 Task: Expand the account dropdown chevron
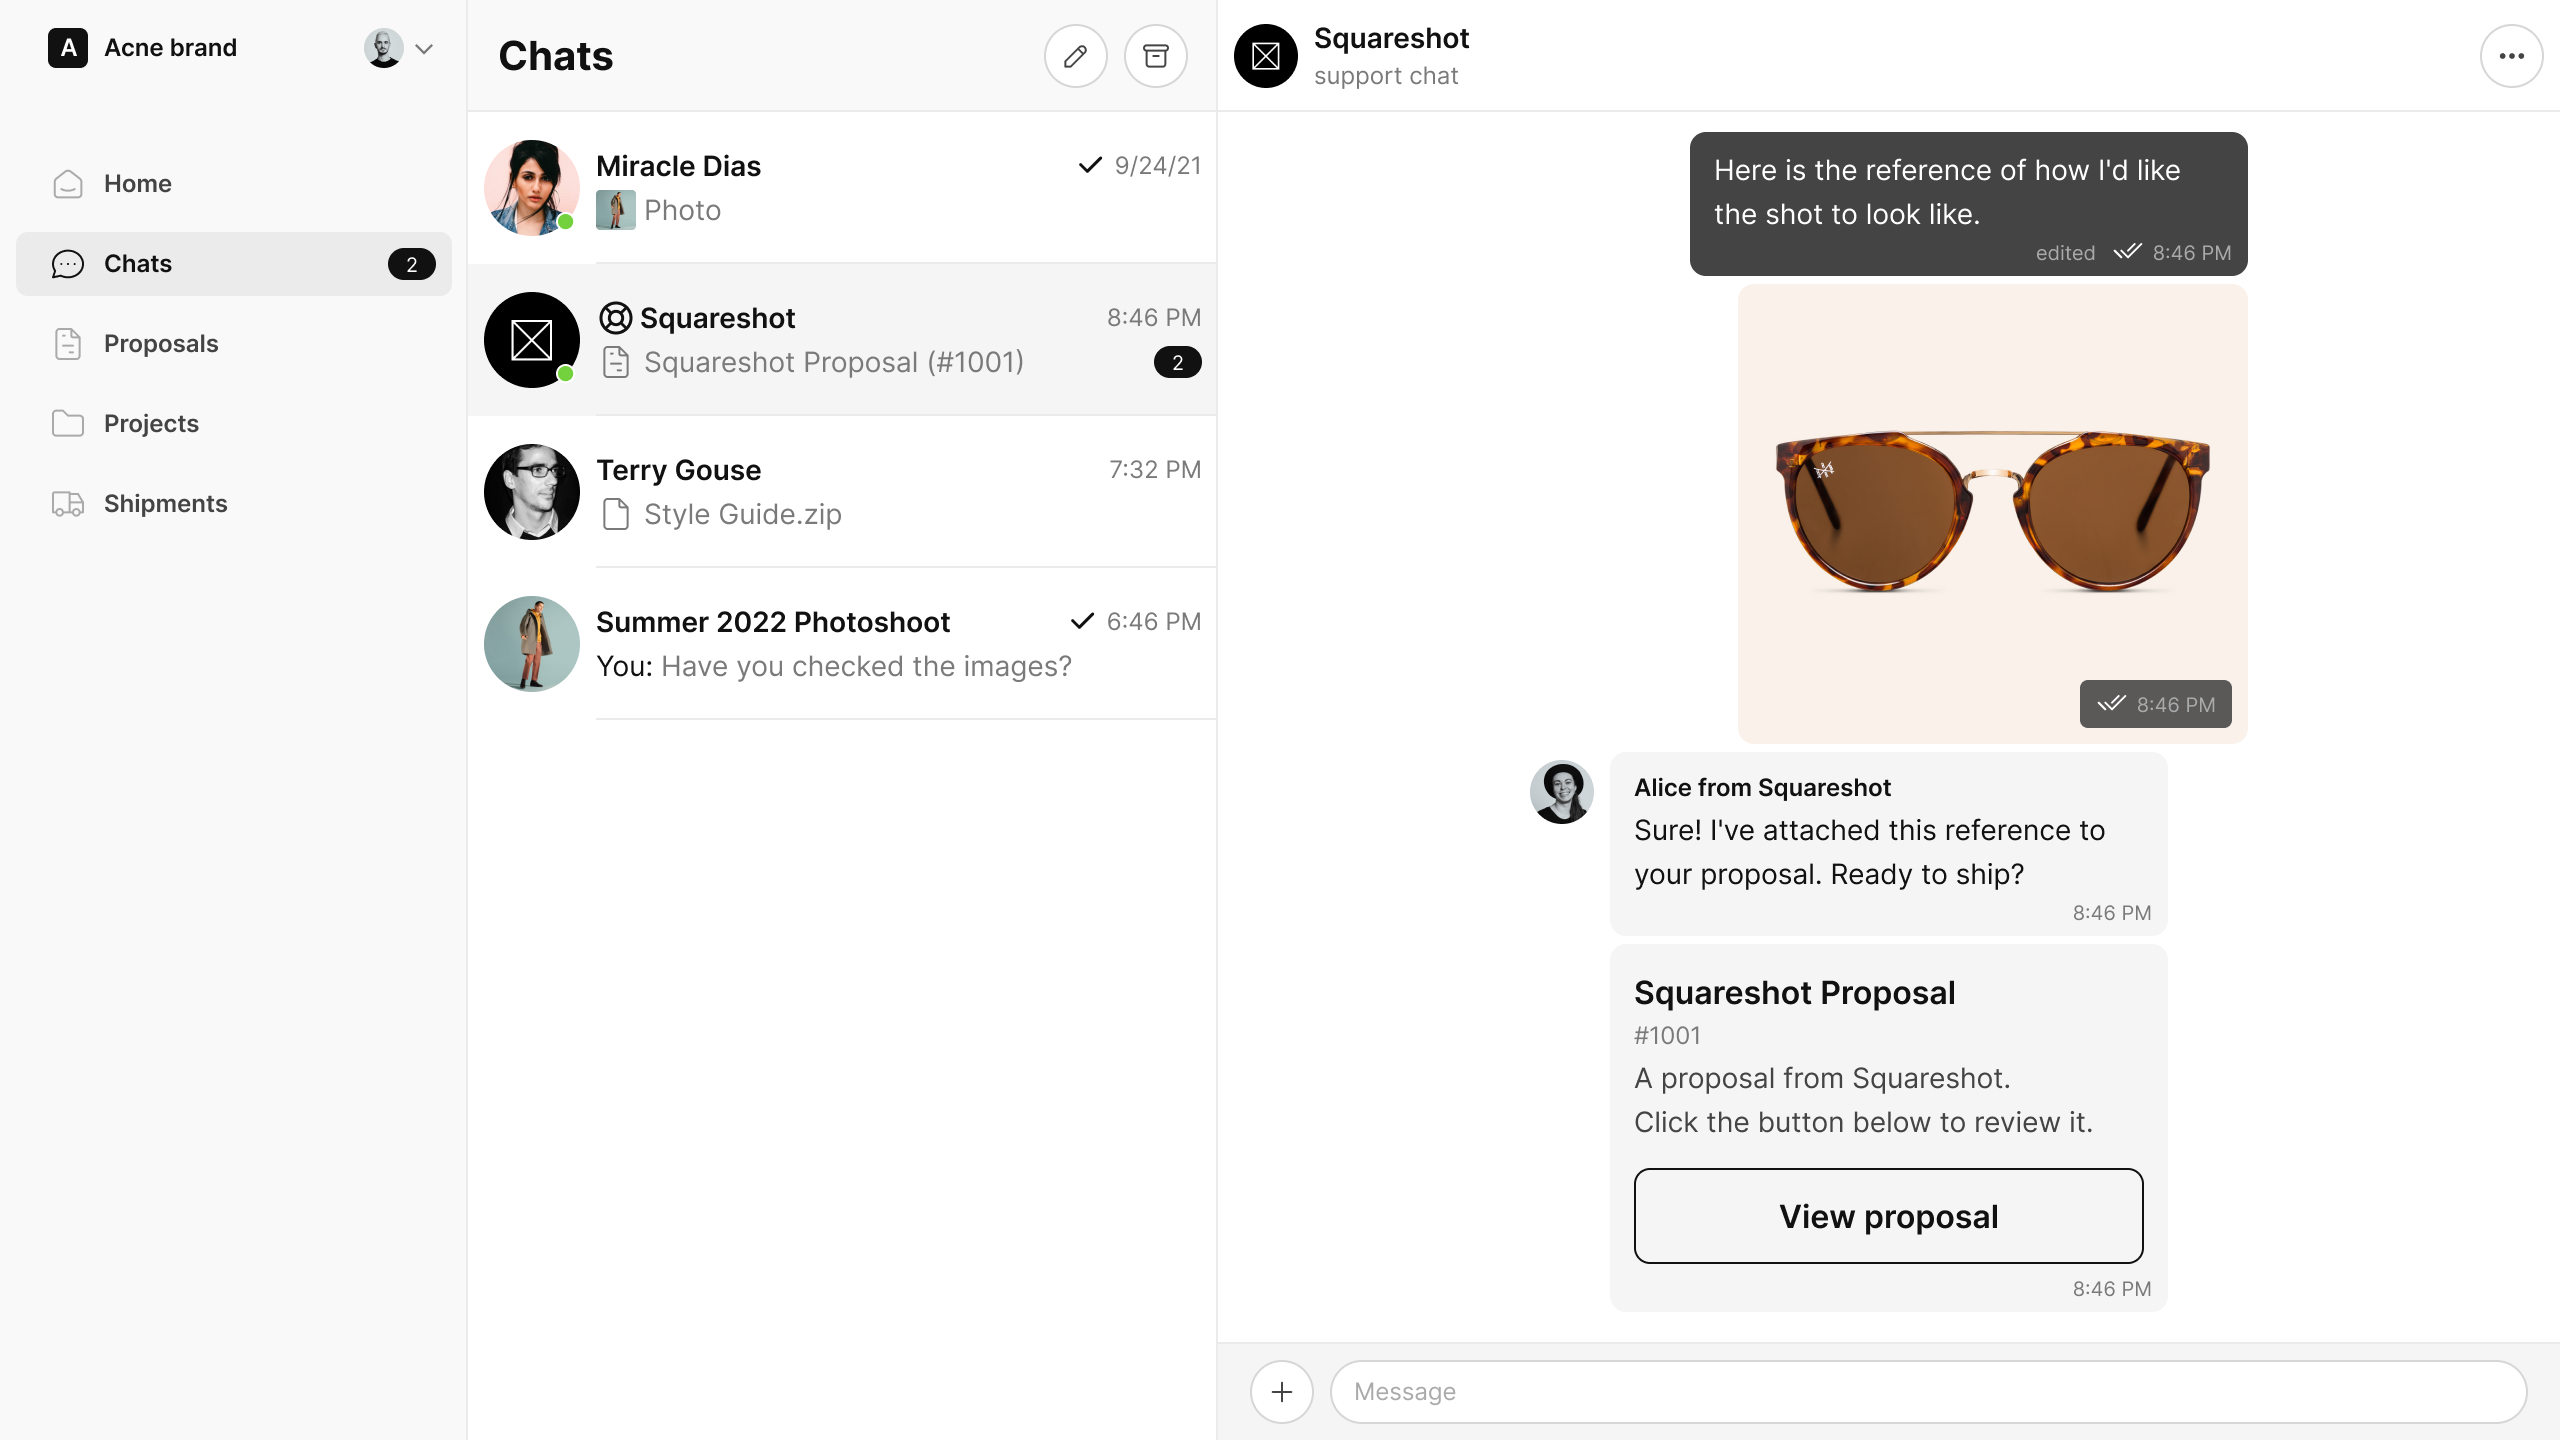point(424,48)
